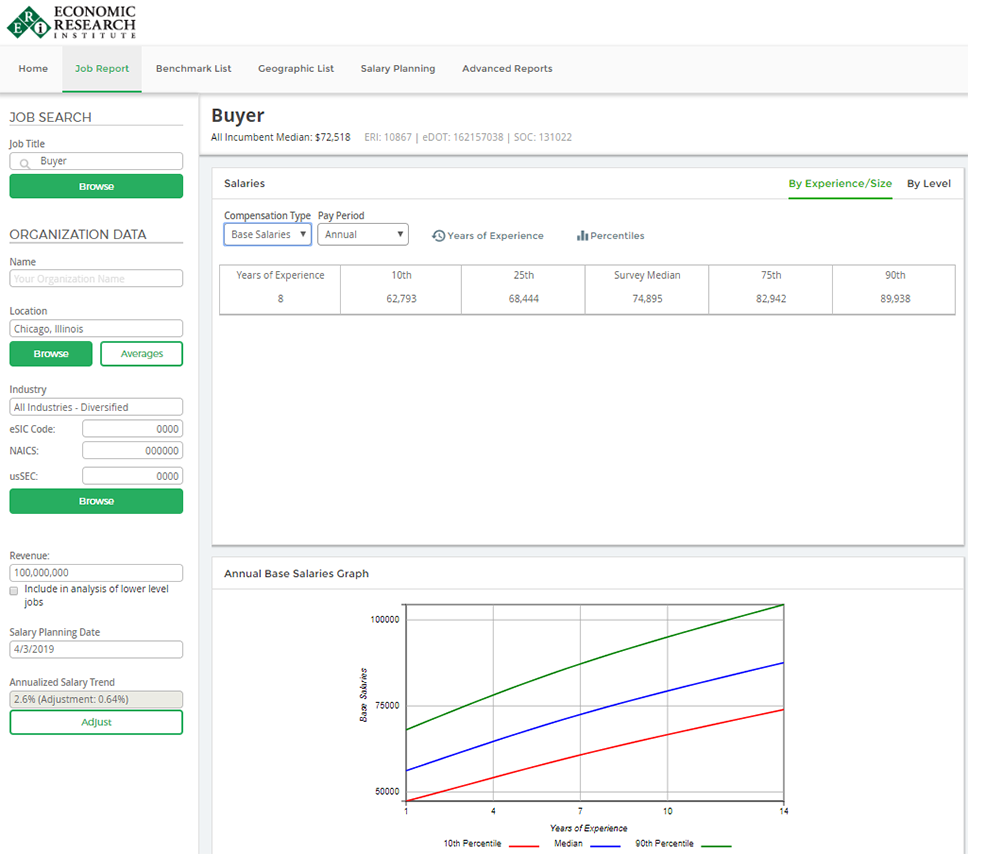1000x854 pixels.
Task: Click Browse under Job Title
Action: click(x=96, y=186)
